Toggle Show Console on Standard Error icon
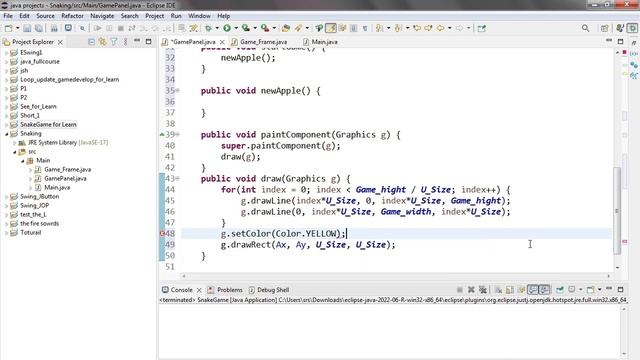The width and height of the screenshot is (640, 360). [544, 289]
